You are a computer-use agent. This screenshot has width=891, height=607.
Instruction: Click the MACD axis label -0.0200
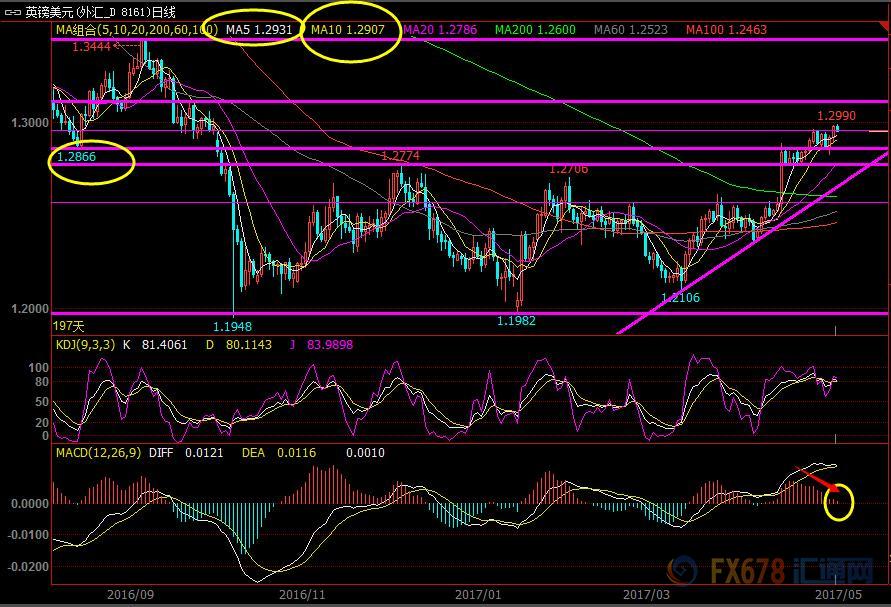click(x=28, y=567)
